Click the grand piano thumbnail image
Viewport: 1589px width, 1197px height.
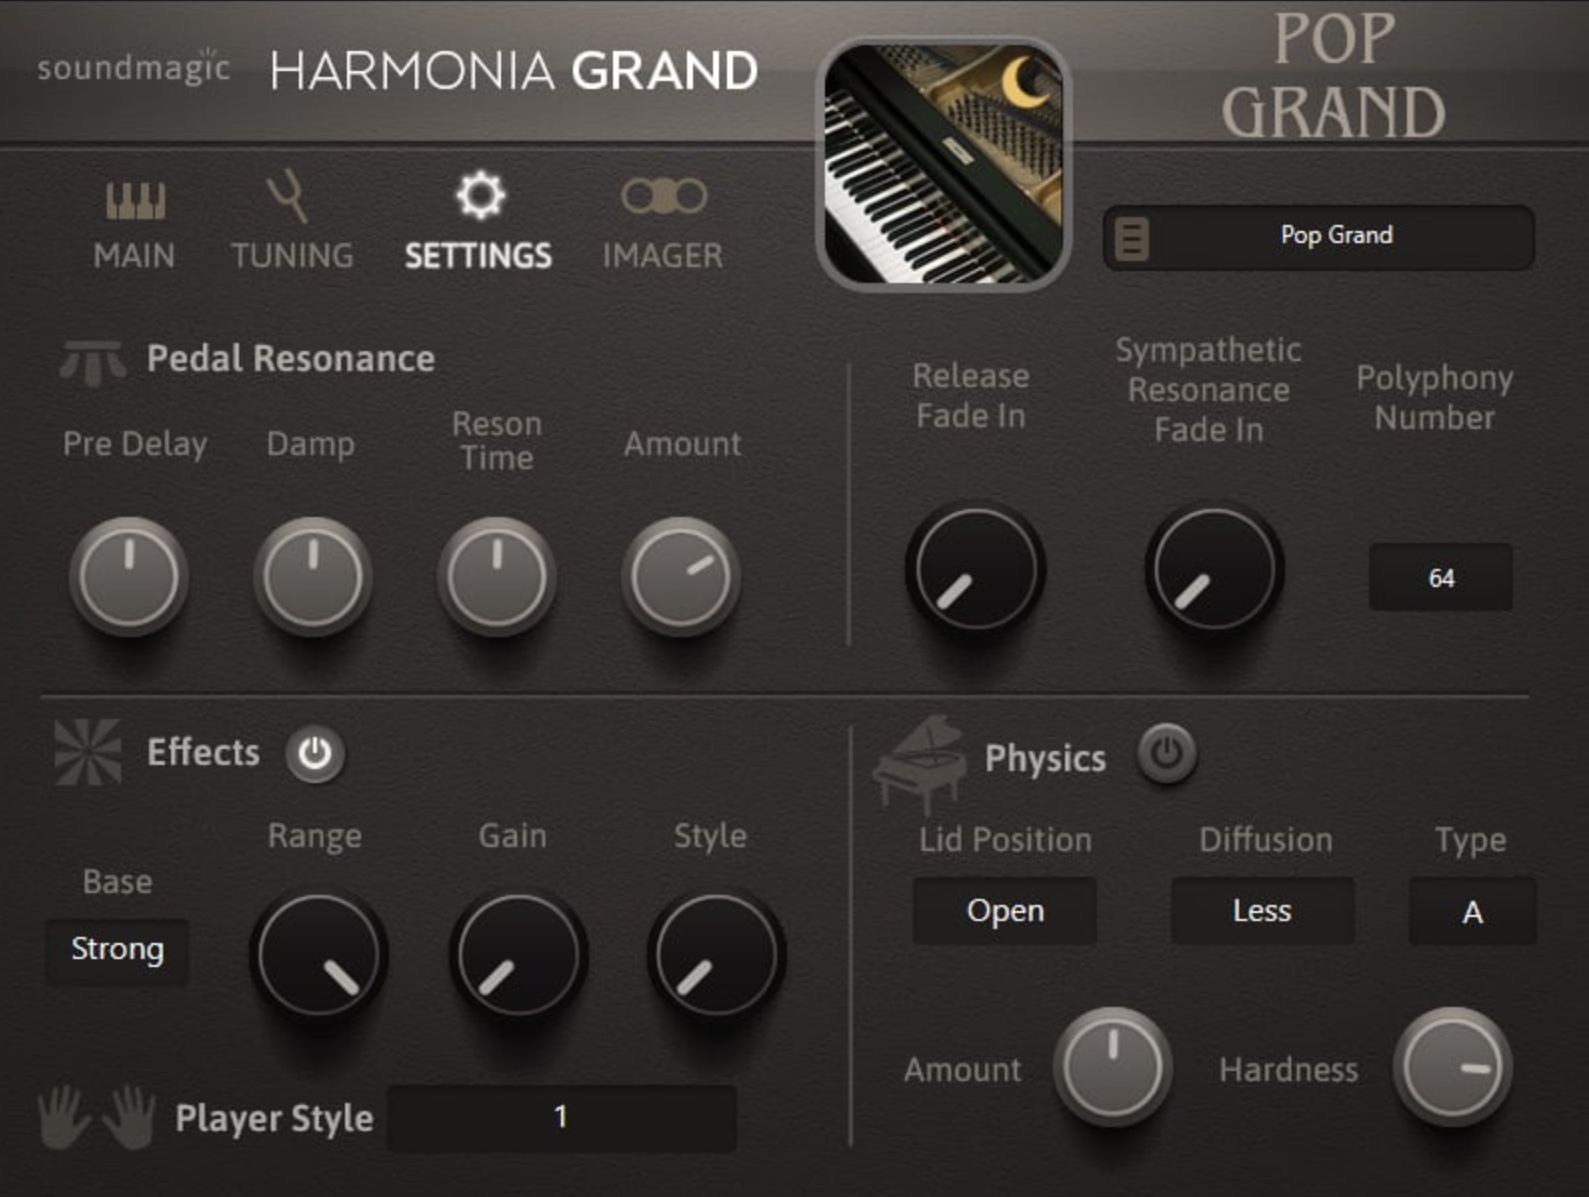click(945, 163)
